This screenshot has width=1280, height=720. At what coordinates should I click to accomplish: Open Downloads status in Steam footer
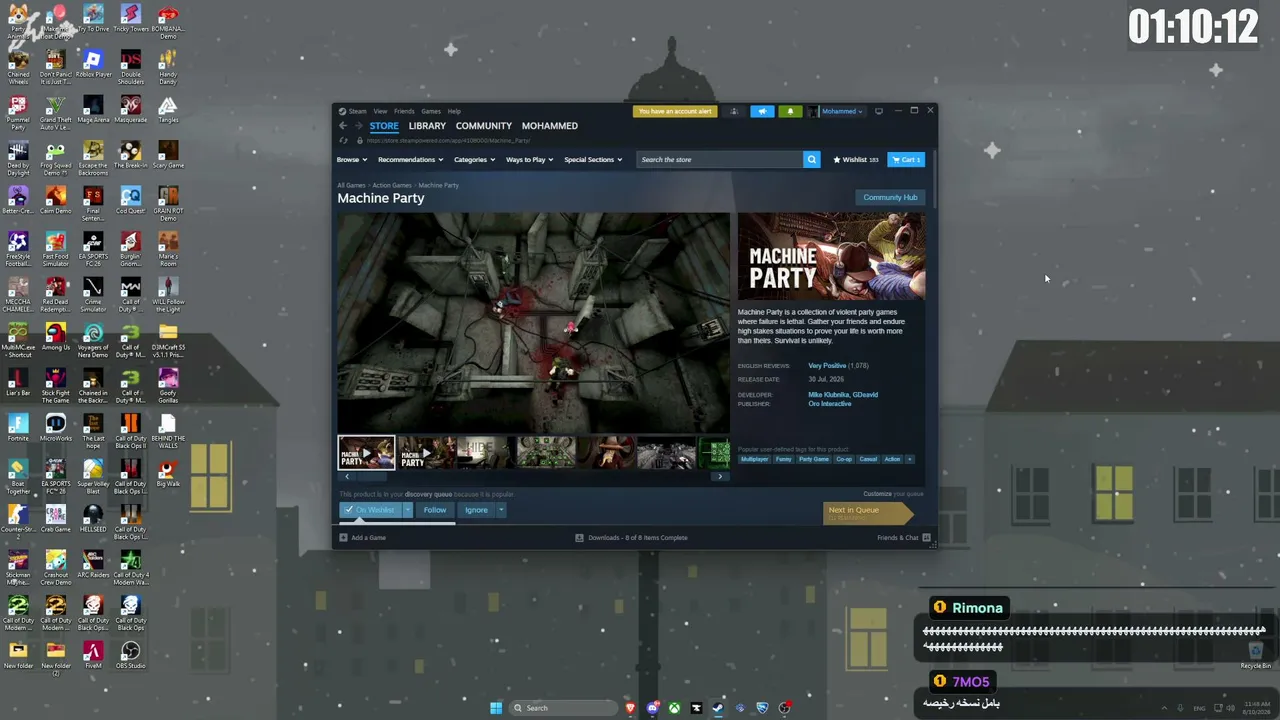(x=631, y=538)
